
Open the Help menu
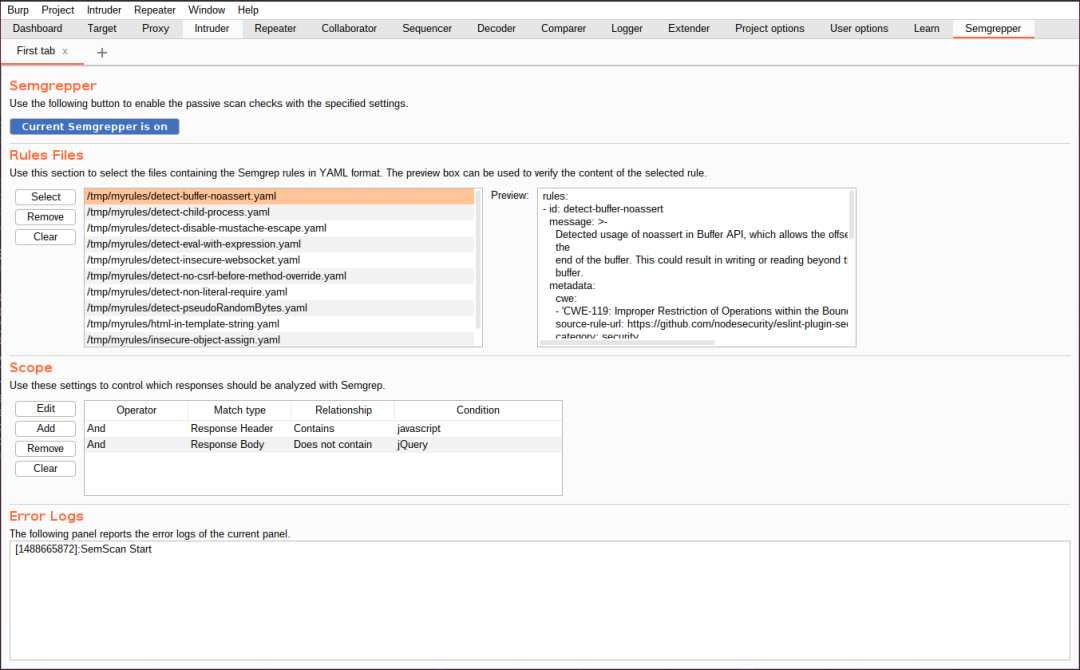[248, 10]
